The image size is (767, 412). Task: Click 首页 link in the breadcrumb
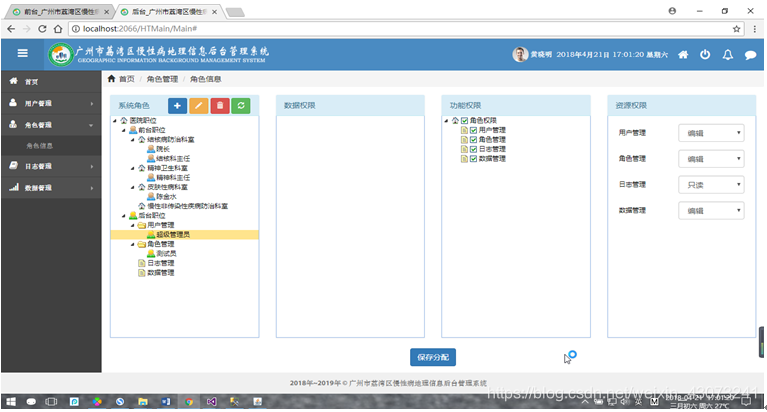tap(127, 79)
